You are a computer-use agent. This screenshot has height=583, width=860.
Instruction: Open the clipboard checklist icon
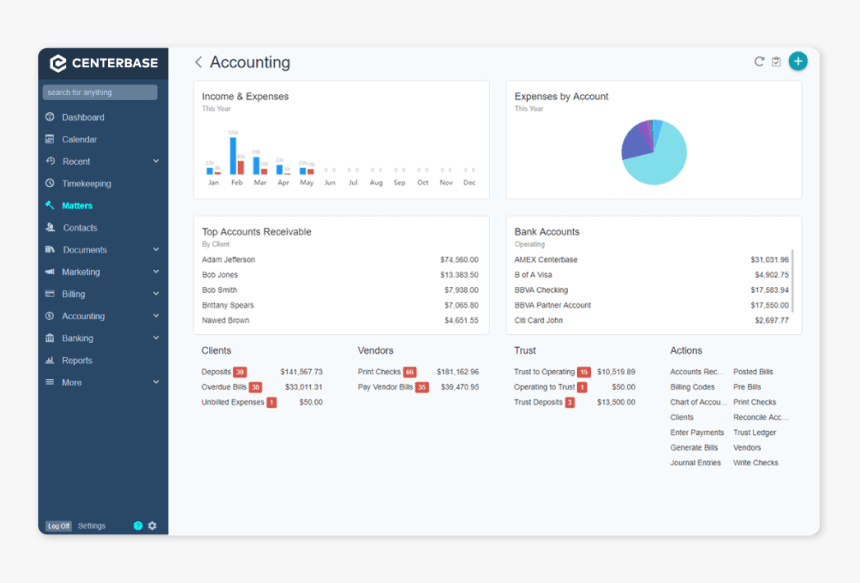(x=776, y=61)
